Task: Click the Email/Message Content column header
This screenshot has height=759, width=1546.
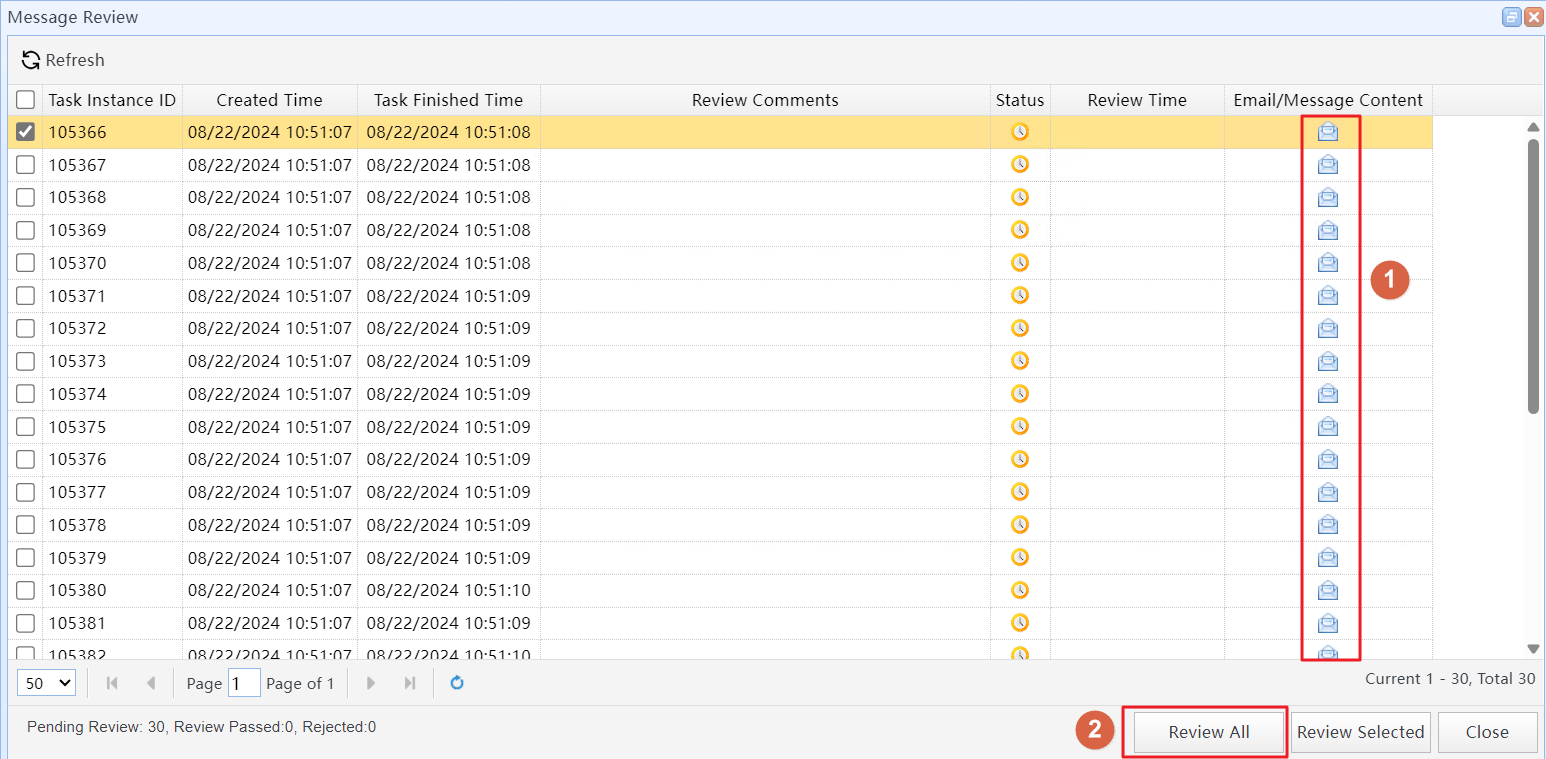Action: [x=1328, y=100]
